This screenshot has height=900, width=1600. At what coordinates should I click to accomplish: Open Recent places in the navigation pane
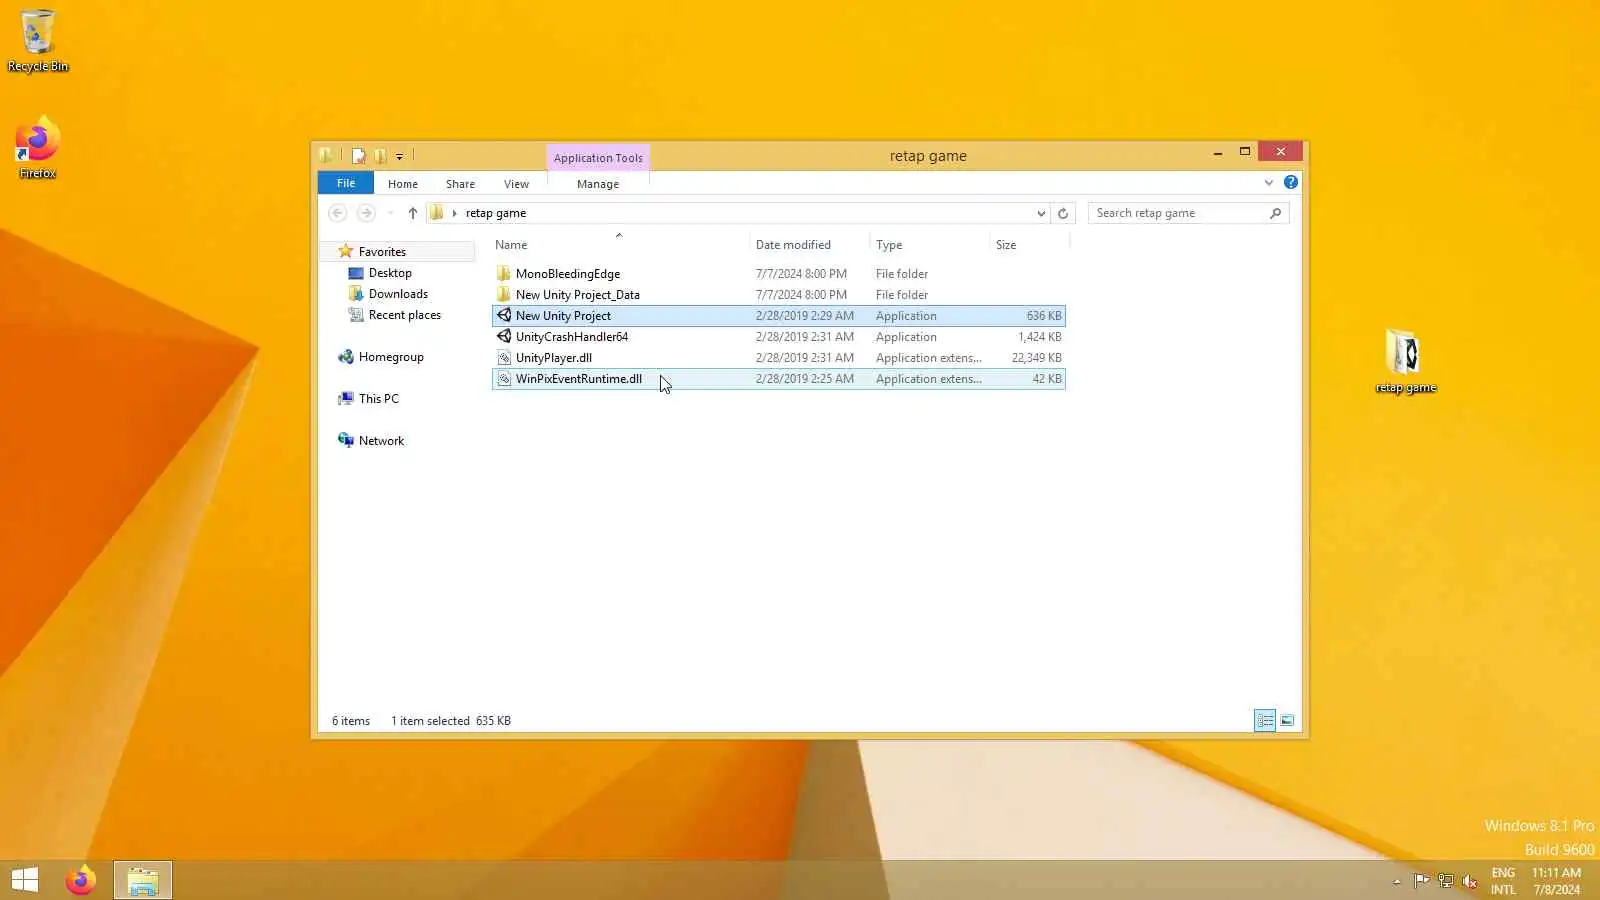(x=404, y=315)
